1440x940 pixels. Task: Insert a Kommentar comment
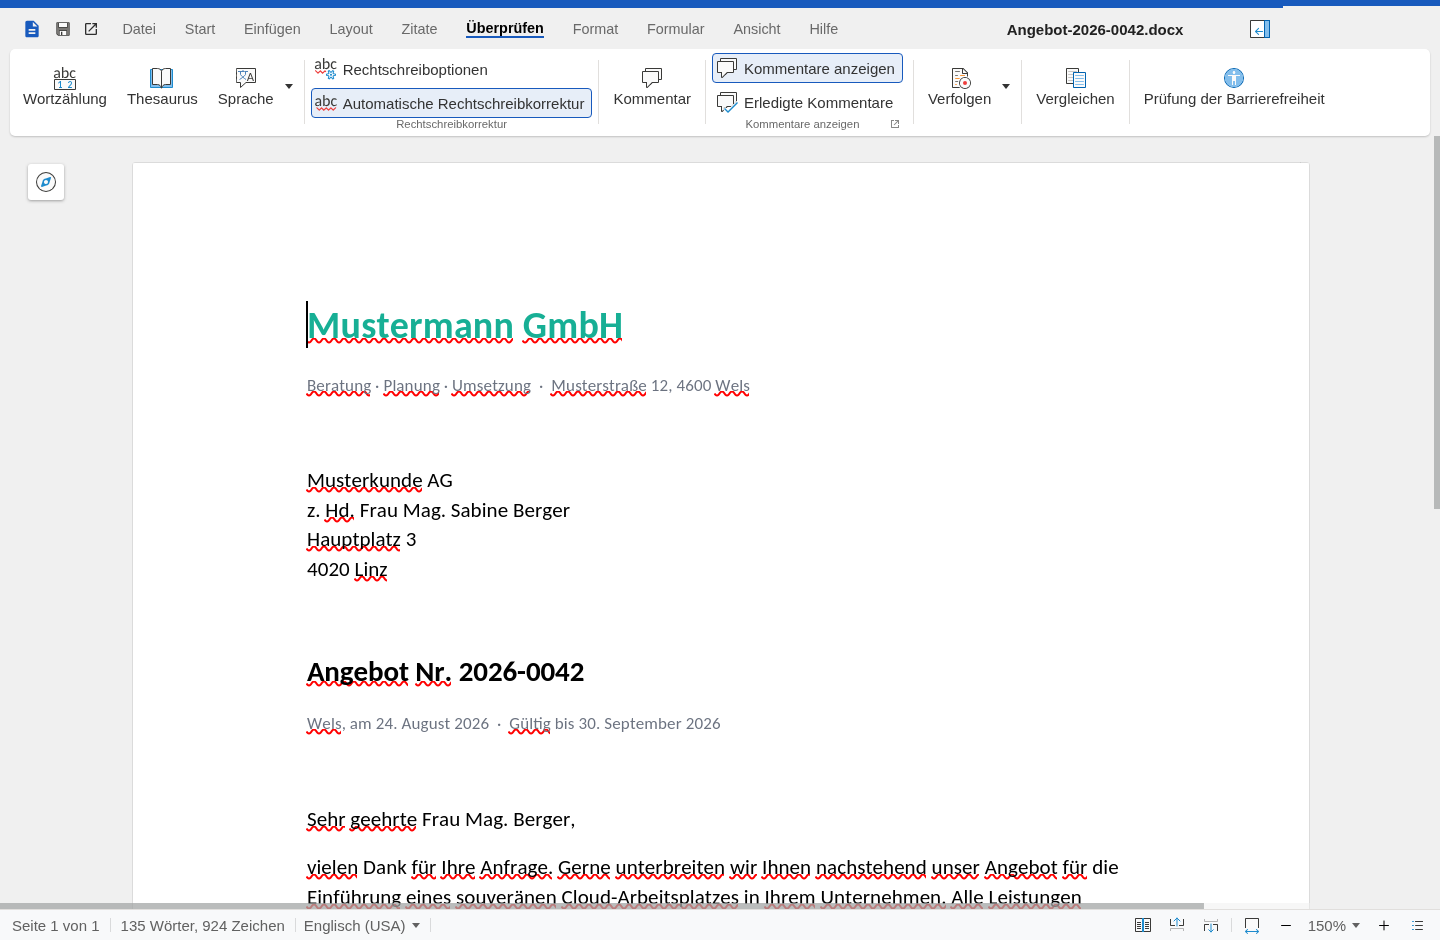pos(652,88)
